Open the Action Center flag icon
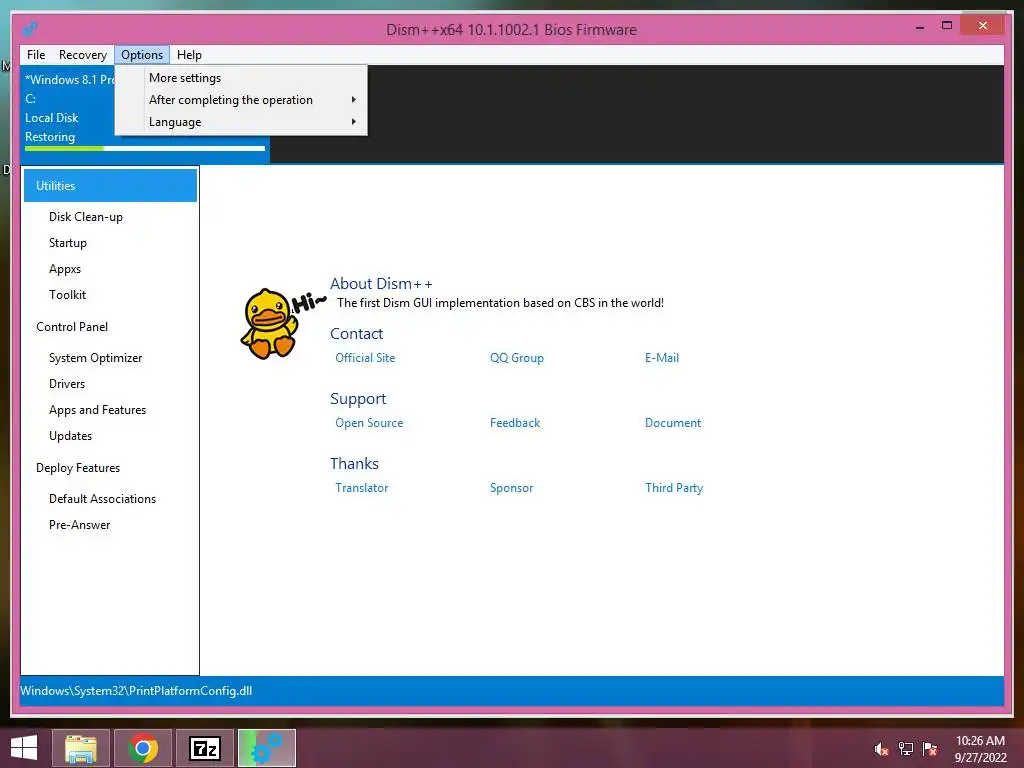The image size is (1024, 768). tap(930, 749)
